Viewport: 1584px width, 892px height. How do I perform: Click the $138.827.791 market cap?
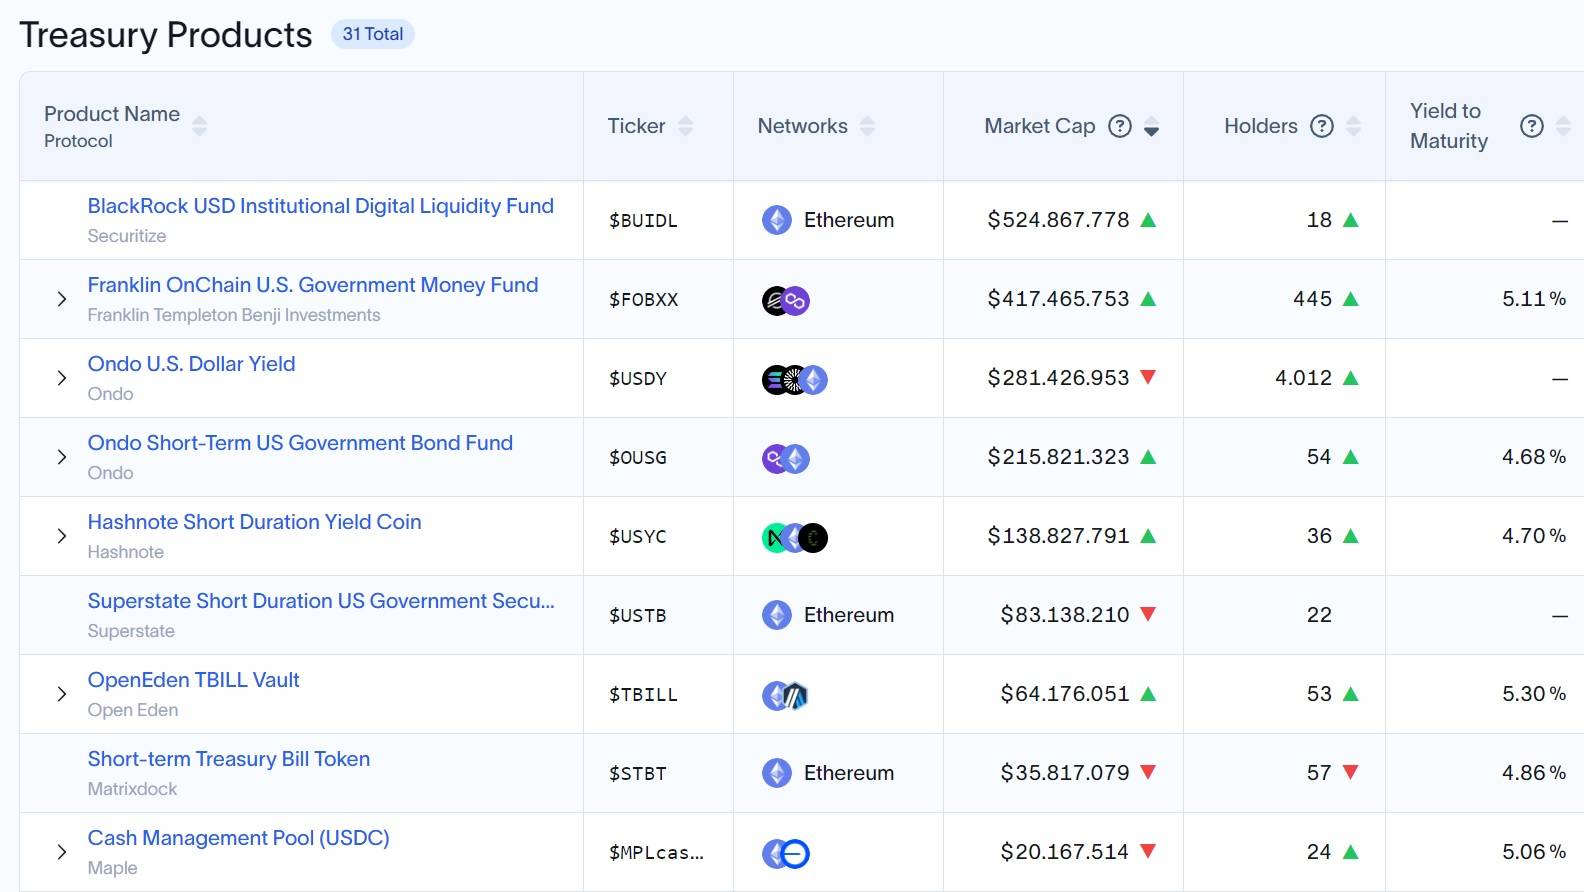point(1058,536)
